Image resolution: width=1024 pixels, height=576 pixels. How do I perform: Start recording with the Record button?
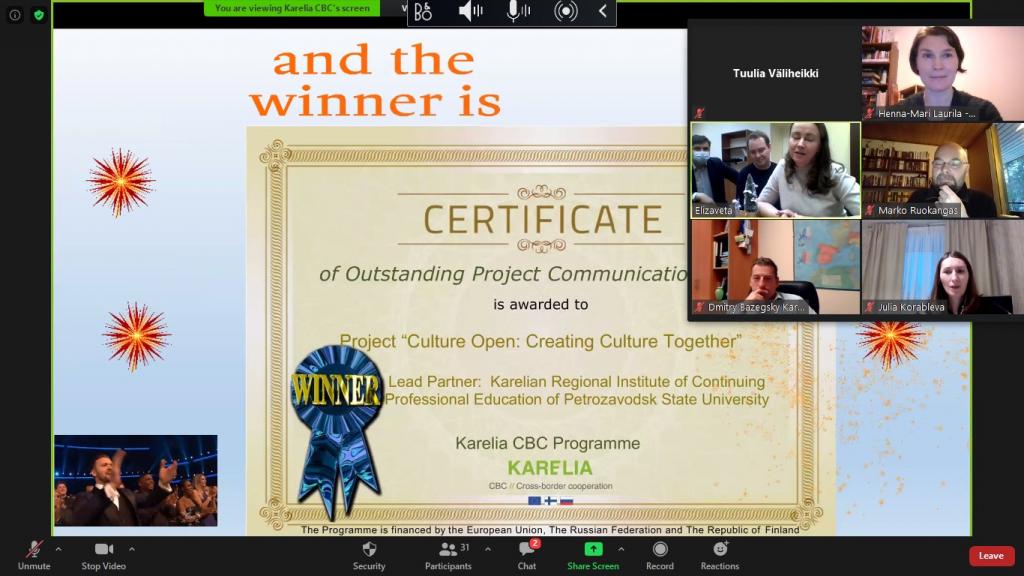pyautogui.click(x=660, y=556)
